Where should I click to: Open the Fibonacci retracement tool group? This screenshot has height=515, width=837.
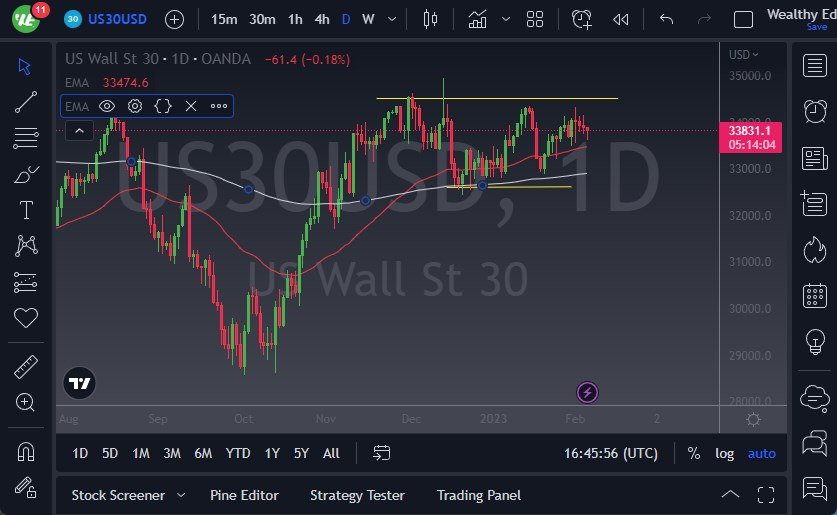point(26,138)
